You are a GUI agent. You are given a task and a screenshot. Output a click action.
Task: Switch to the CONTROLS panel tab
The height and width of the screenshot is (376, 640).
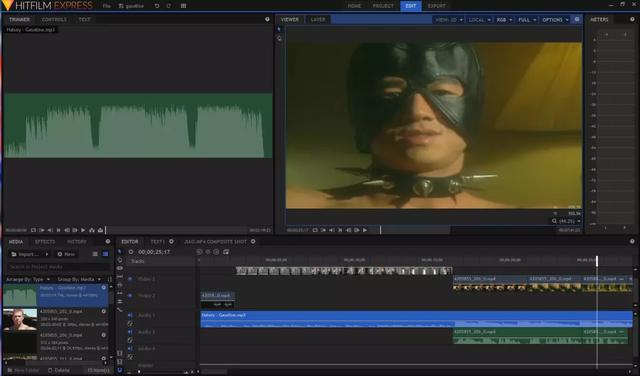click(54, 20)
